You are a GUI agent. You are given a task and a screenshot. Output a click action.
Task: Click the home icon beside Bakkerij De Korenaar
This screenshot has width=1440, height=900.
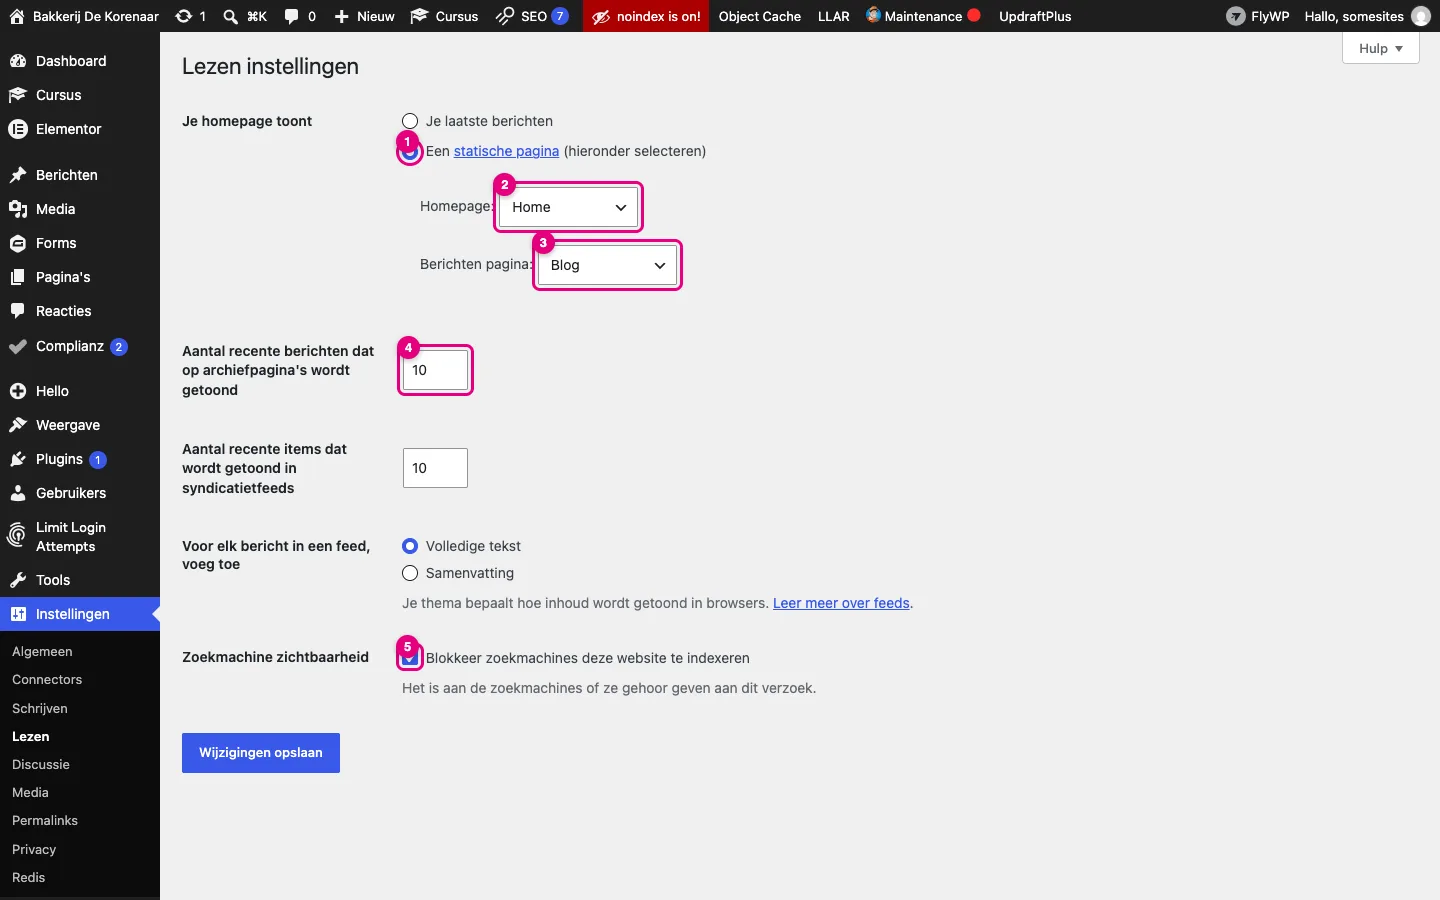[x=17, y=16]
